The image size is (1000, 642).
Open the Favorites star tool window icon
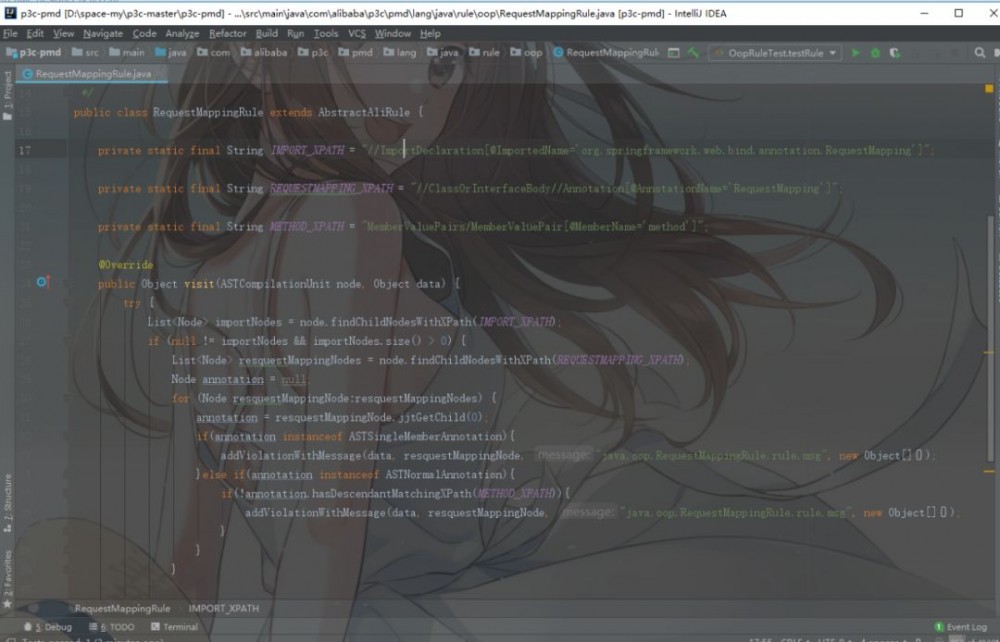[7, 603]
